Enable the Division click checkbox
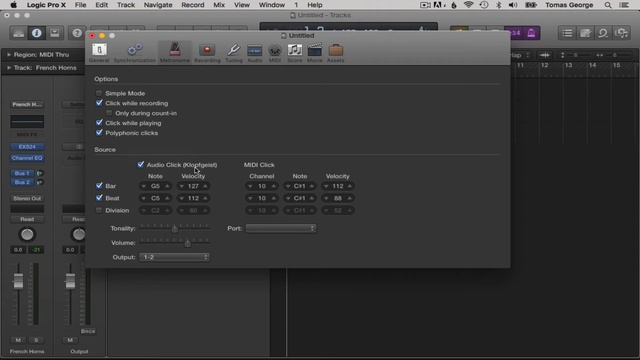Image resolution: width=640 pixels, height=360 pixels. click(x=99, y=210)
